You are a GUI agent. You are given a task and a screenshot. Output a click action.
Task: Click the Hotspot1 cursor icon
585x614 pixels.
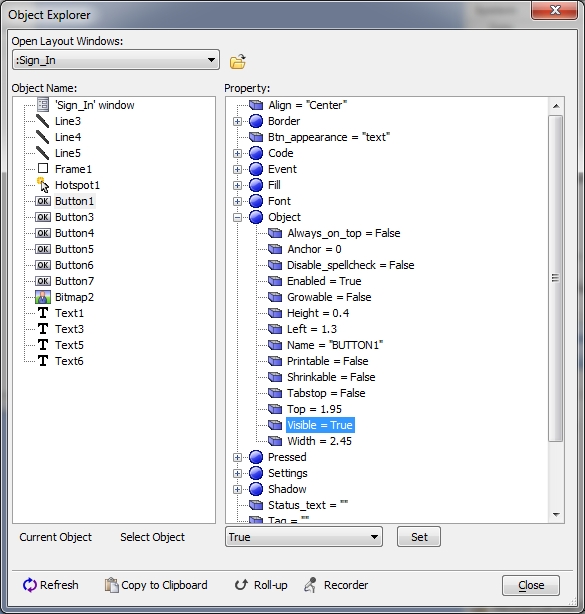click(x=43, y=185)
